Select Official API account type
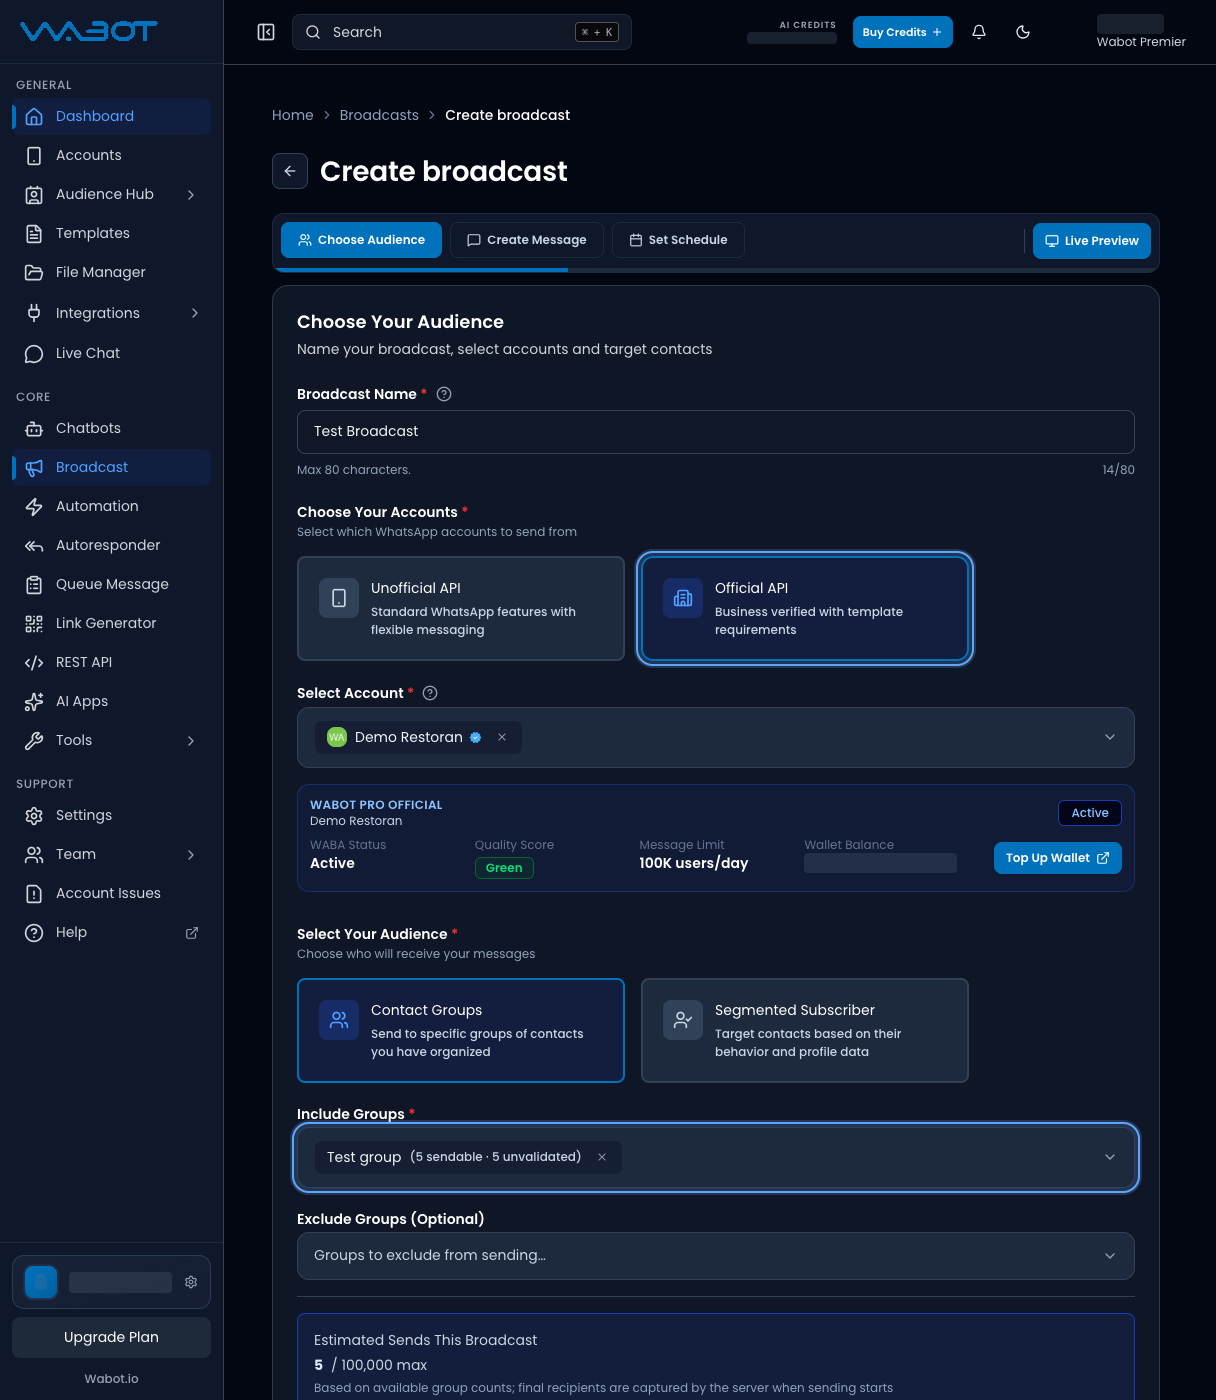 point(805,608)
